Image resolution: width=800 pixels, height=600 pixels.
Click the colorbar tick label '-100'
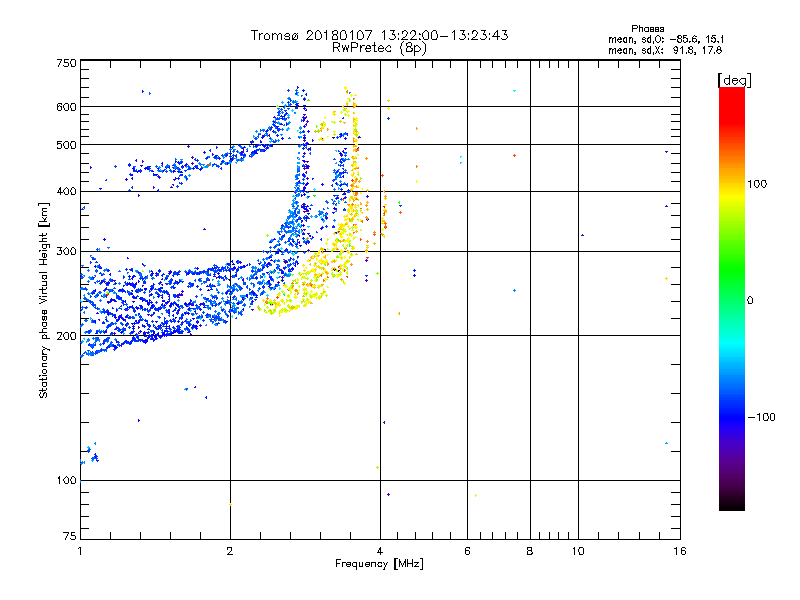tap(762, 417)
